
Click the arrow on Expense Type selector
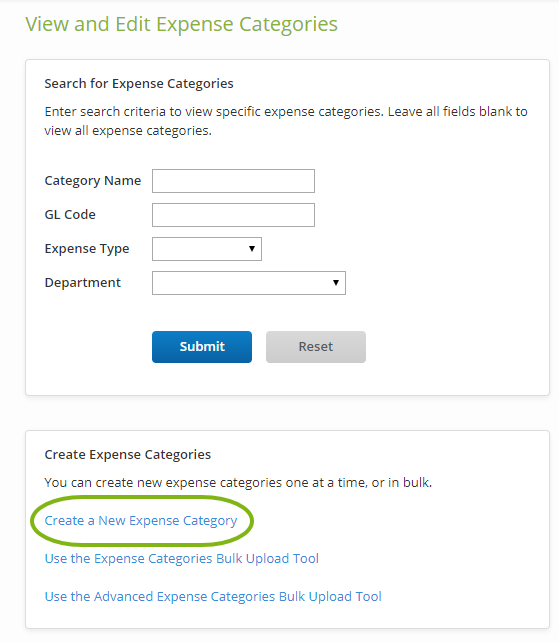[x=252, y=249]
